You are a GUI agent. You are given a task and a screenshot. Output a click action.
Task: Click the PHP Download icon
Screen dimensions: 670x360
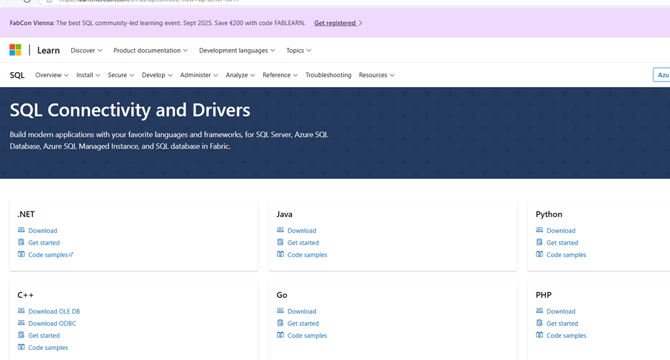(x=539, y=310)
